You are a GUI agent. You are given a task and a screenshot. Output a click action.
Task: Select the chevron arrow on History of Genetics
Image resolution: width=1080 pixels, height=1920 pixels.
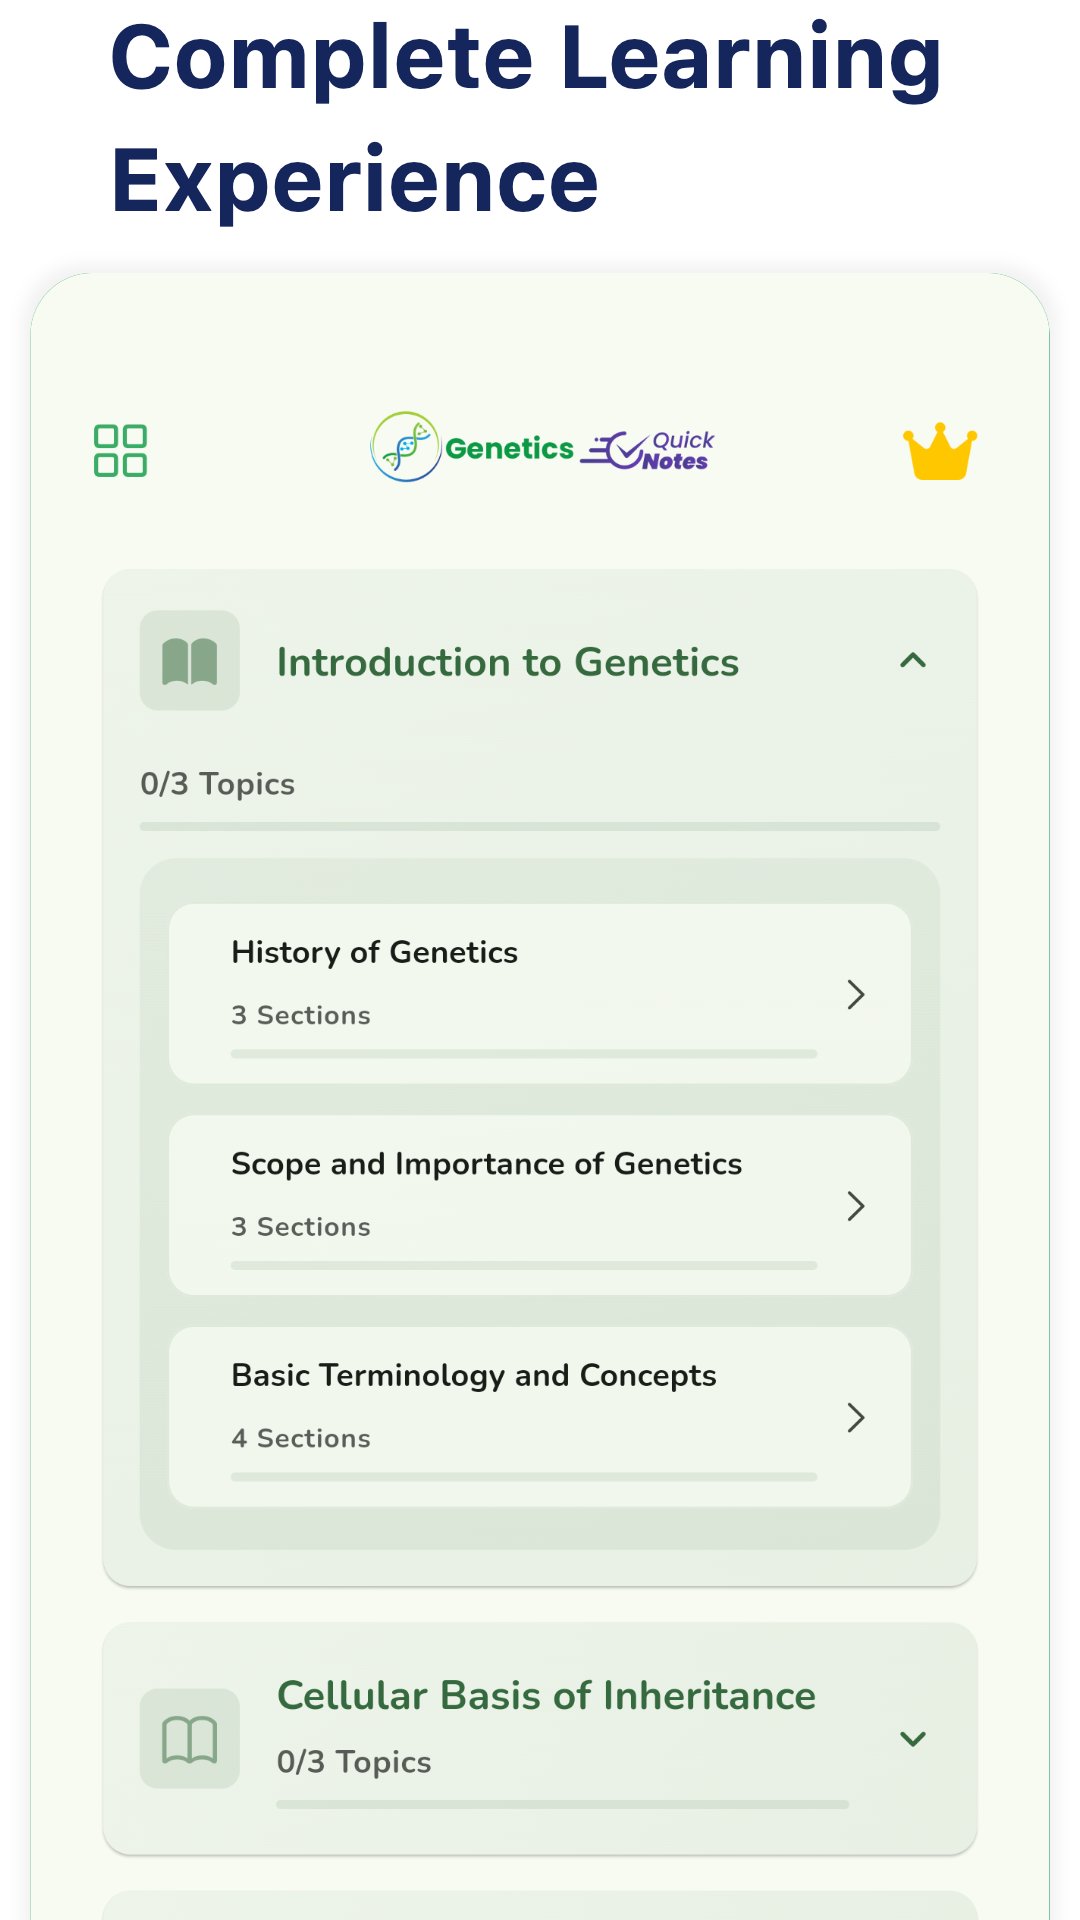[x=856, y=995]
